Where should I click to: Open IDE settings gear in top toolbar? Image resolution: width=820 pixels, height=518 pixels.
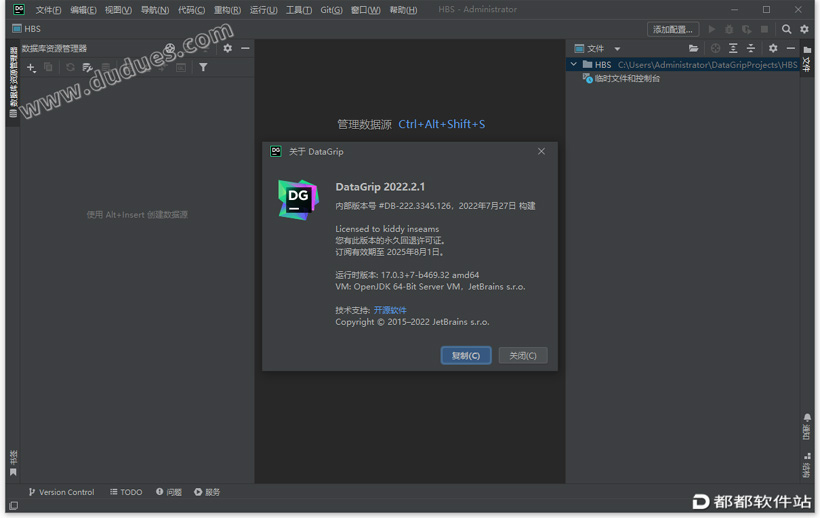[x=804, y=29]
